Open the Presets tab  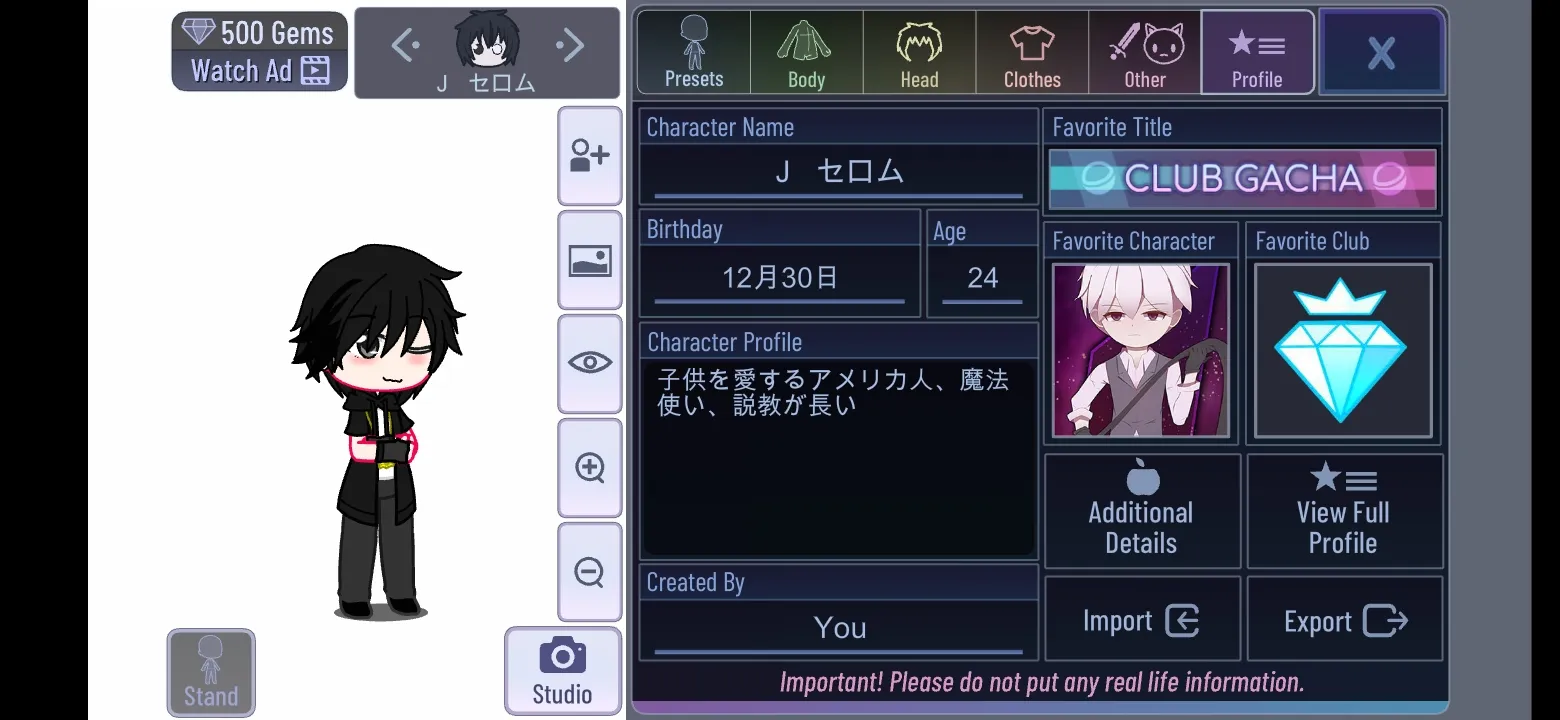coord(694,52)
